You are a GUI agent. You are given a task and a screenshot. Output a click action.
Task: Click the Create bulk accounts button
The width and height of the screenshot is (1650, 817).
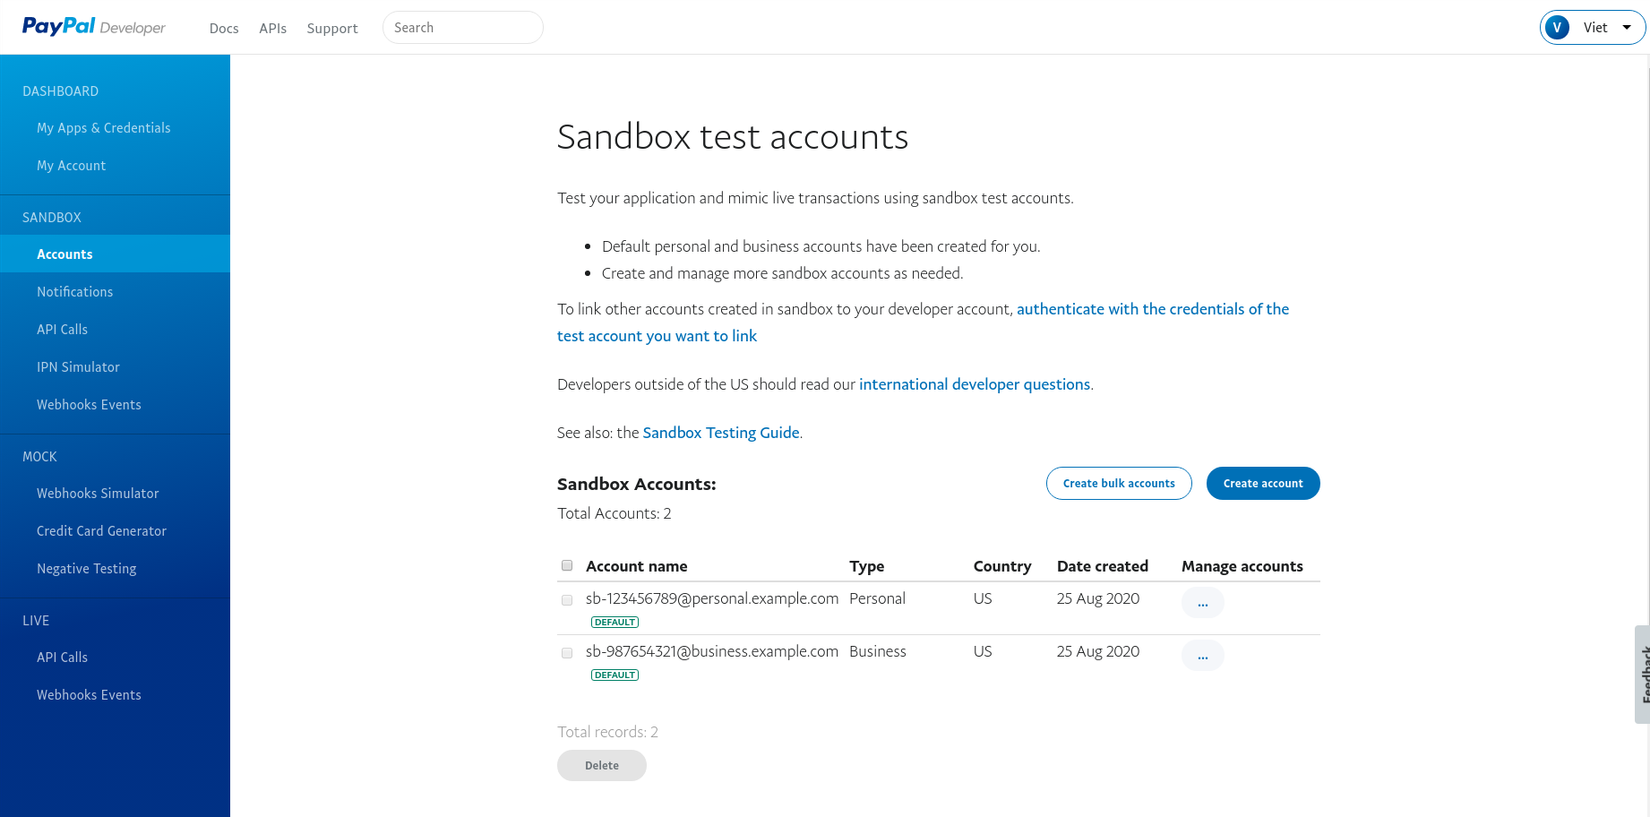click(1118, 483)
